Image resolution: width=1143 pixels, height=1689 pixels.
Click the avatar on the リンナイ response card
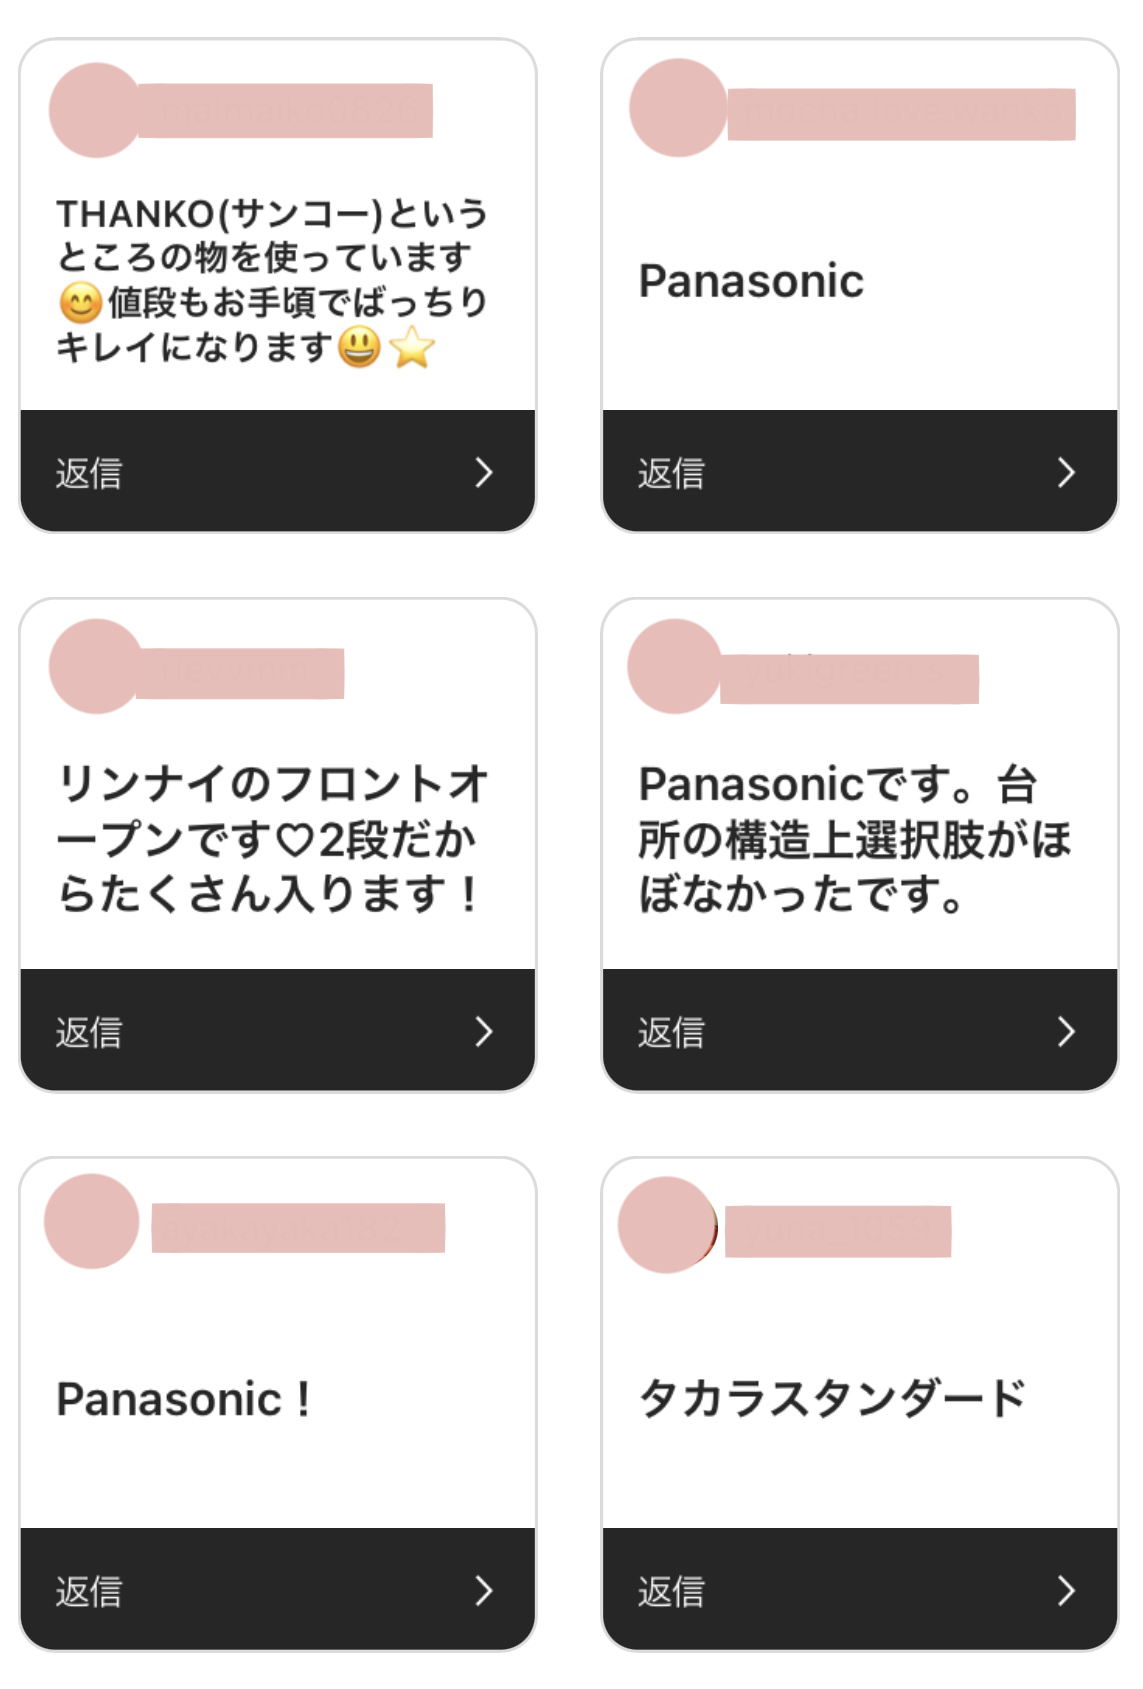click(96, 667)
